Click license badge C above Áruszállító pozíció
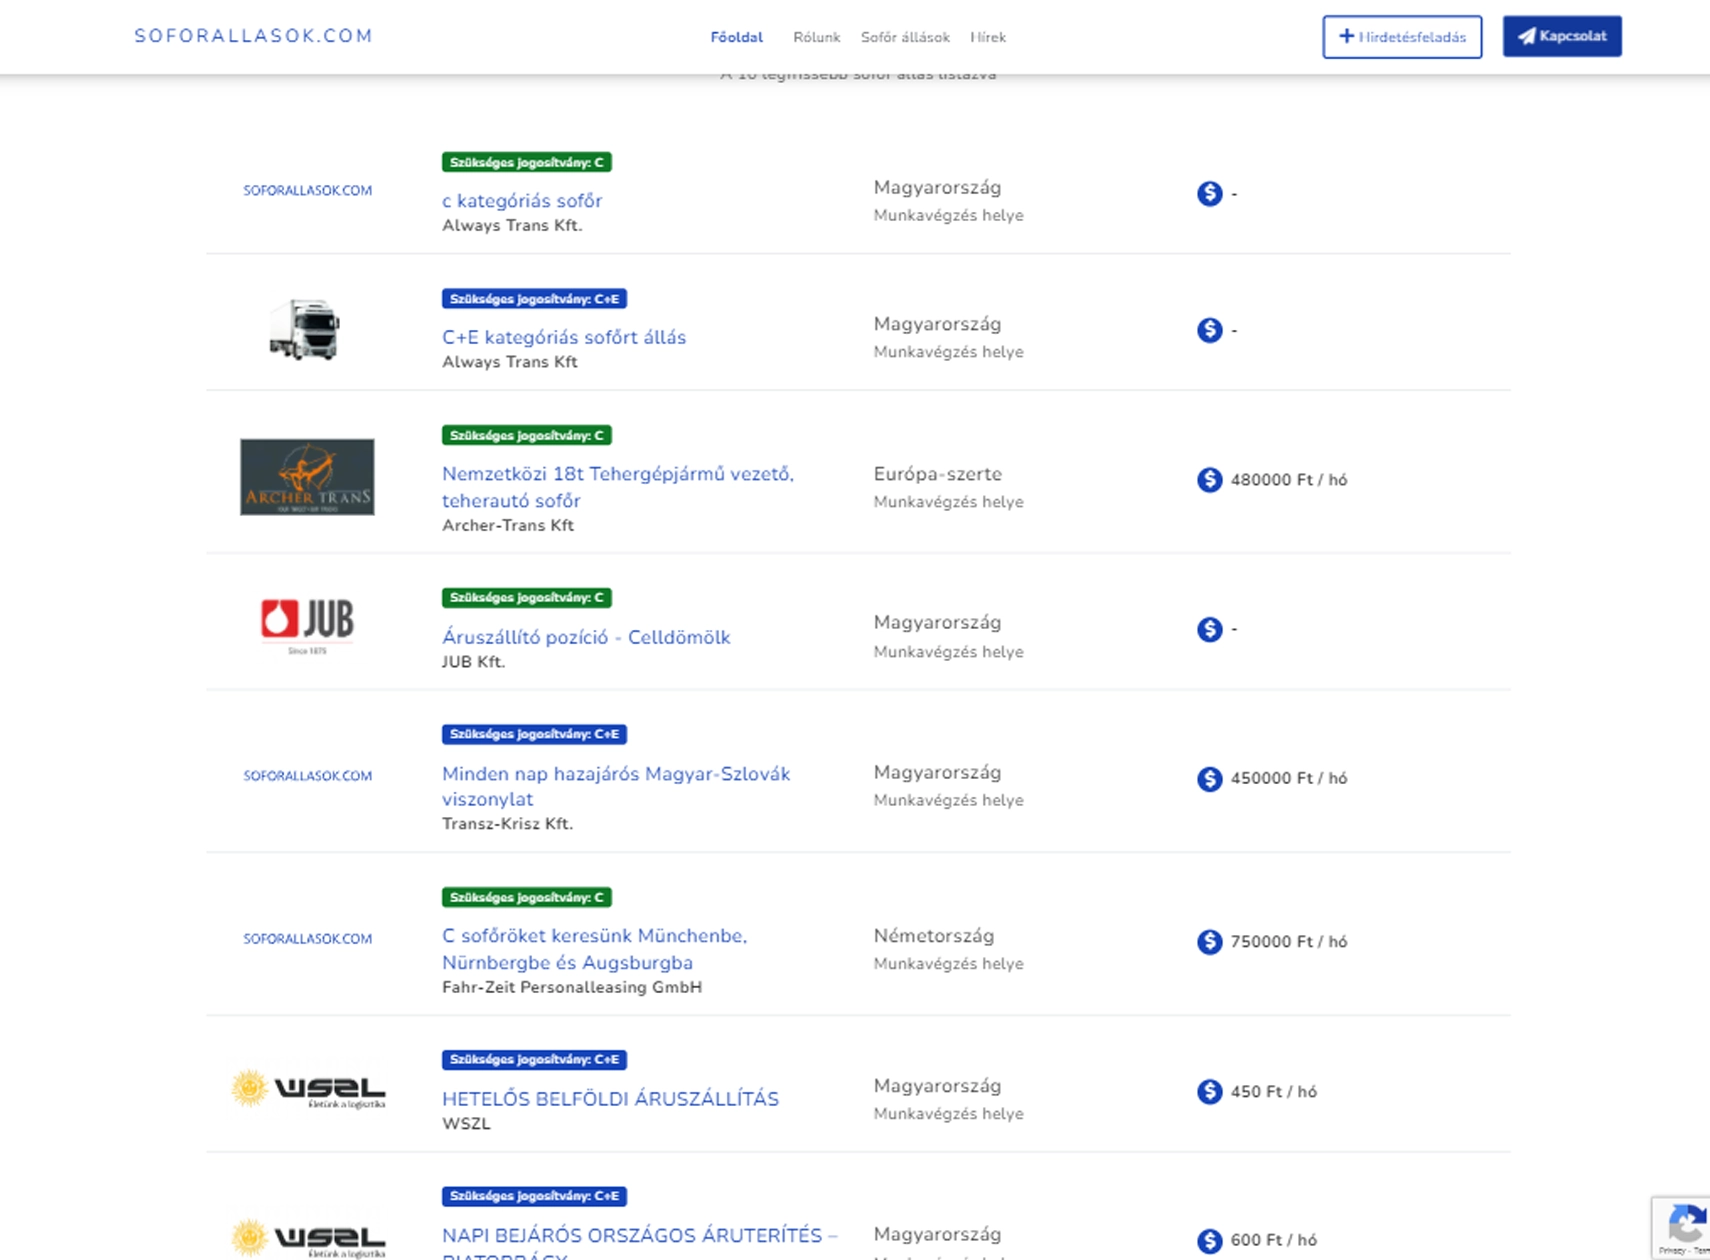 point(527,598)
